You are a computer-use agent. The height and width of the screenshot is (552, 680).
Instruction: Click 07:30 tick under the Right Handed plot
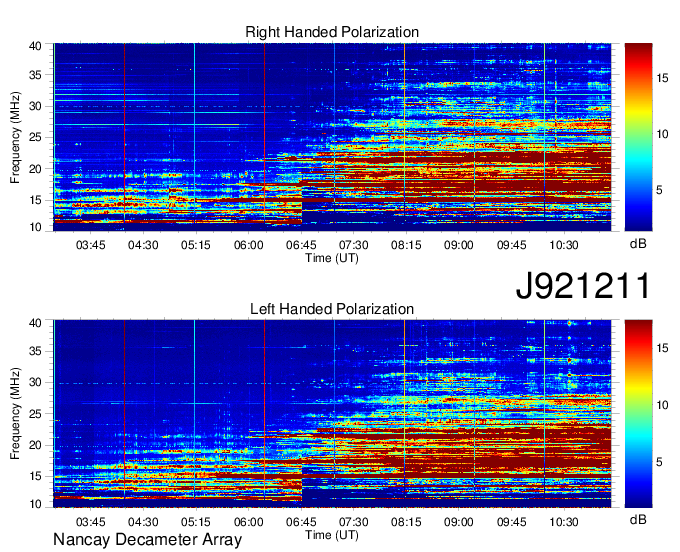[x=353, y=245]
